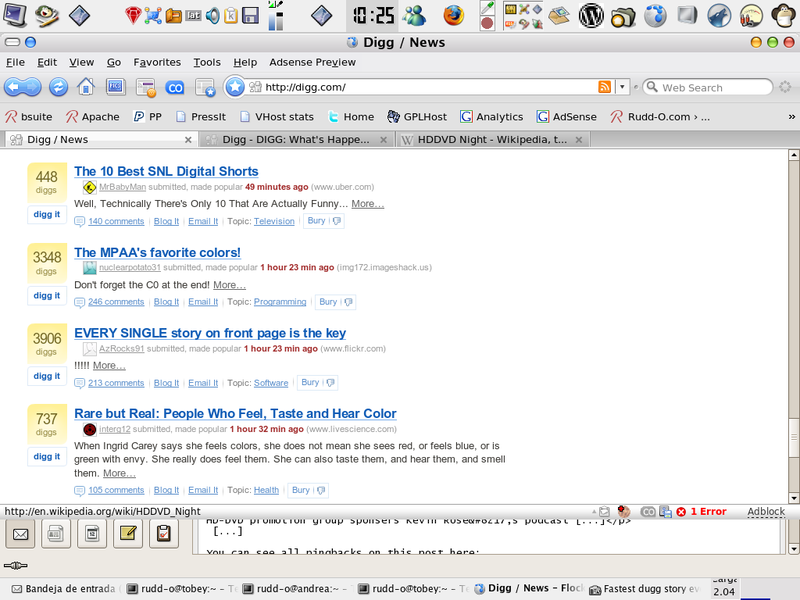Open the GPLHost bookmark

click(417, 117)
